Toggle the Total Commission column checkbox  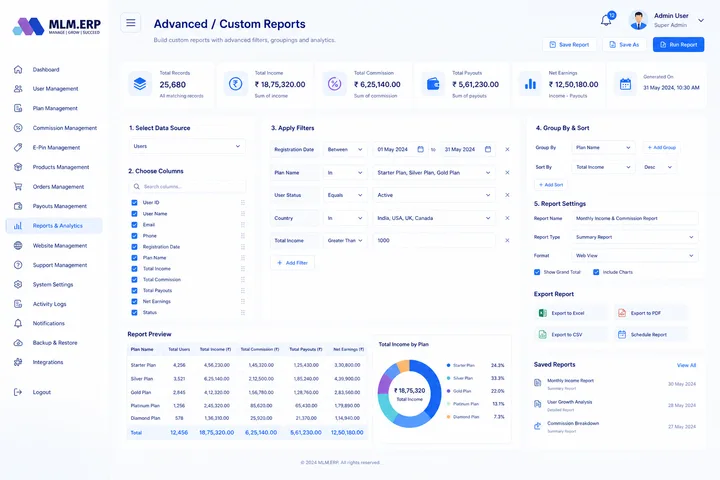[x=135, y=280]
